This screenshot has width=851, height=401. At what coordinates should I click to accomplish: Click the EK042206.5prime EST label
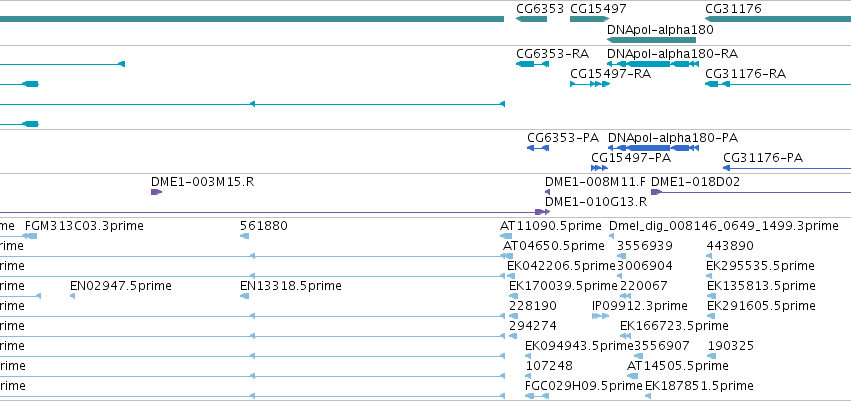coord(561,266)
